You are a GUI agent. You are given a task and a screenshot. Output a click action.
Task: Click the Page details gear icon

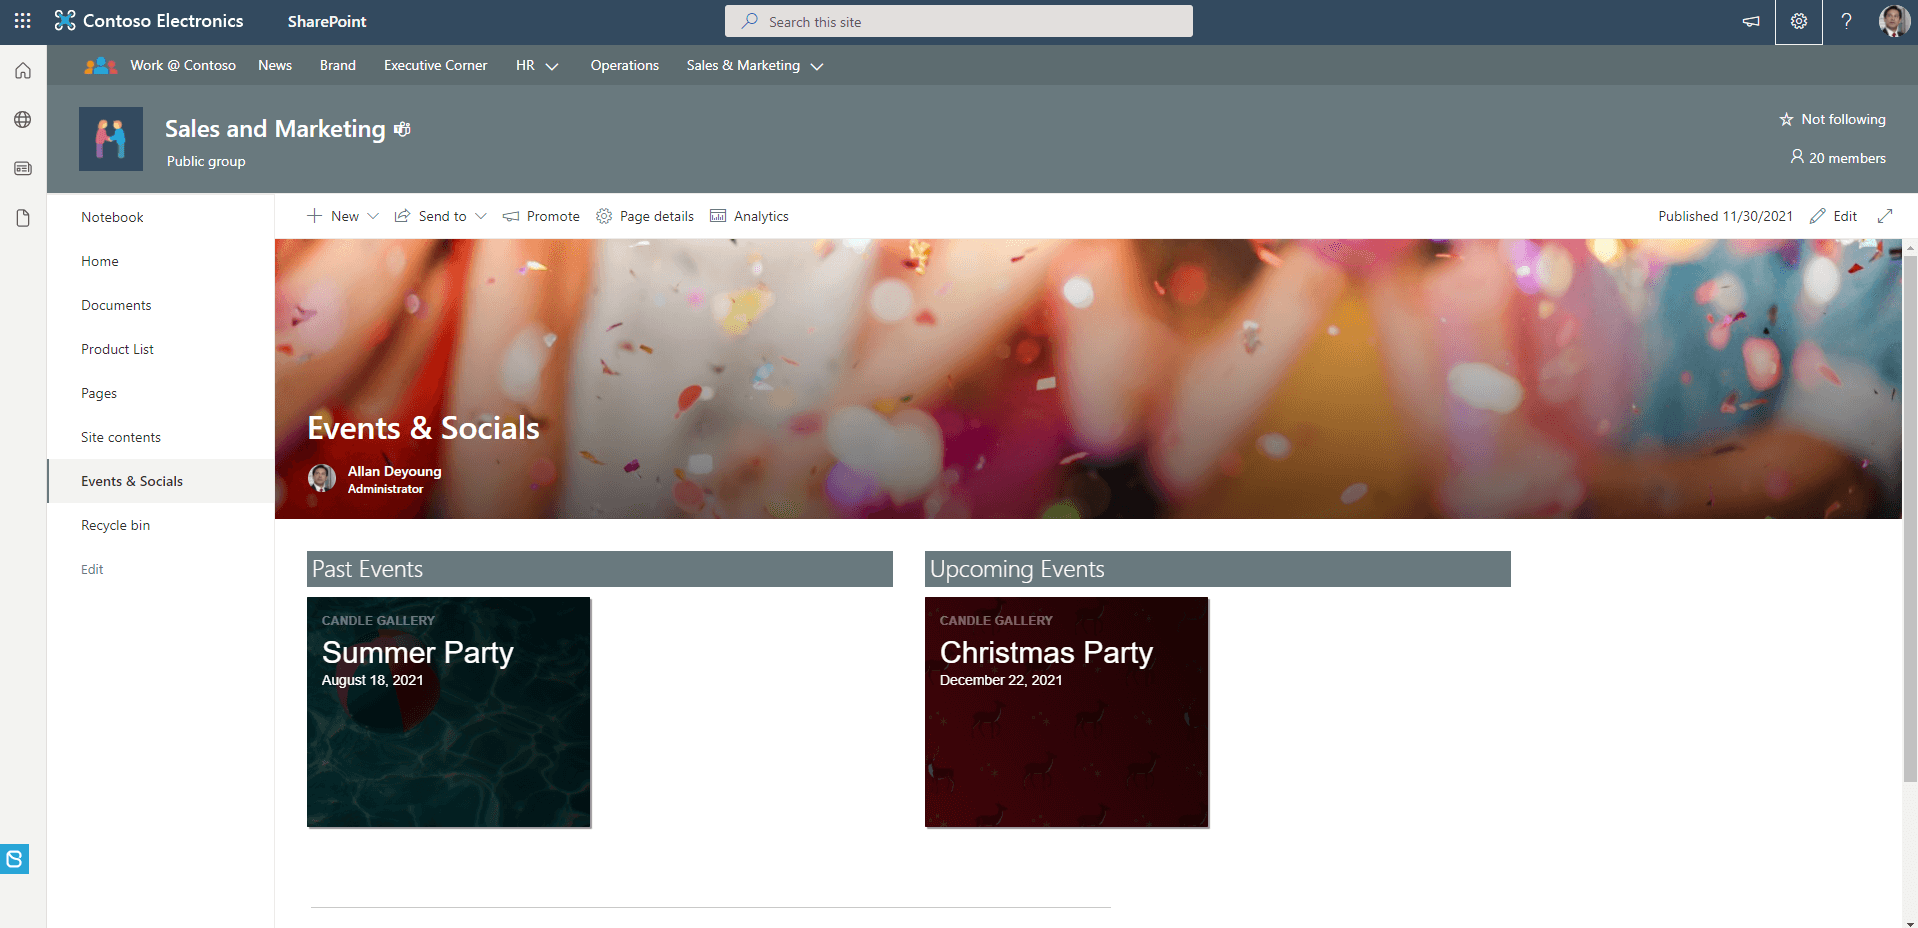click(604, 216)
